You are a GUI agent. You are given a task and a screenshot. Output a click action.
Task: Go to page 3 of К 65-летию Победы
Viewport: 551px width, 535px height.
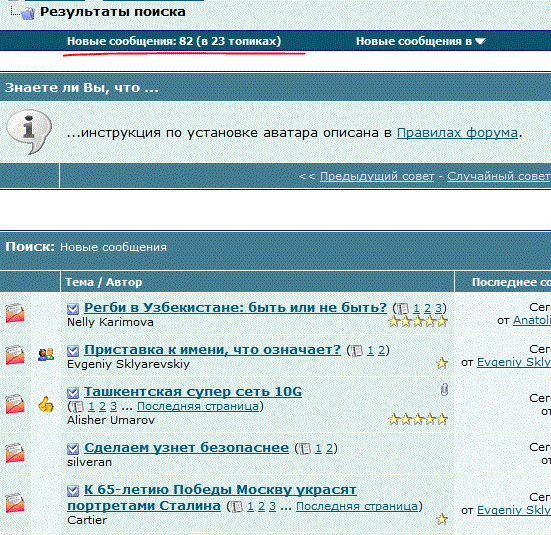tap(272, 507)
